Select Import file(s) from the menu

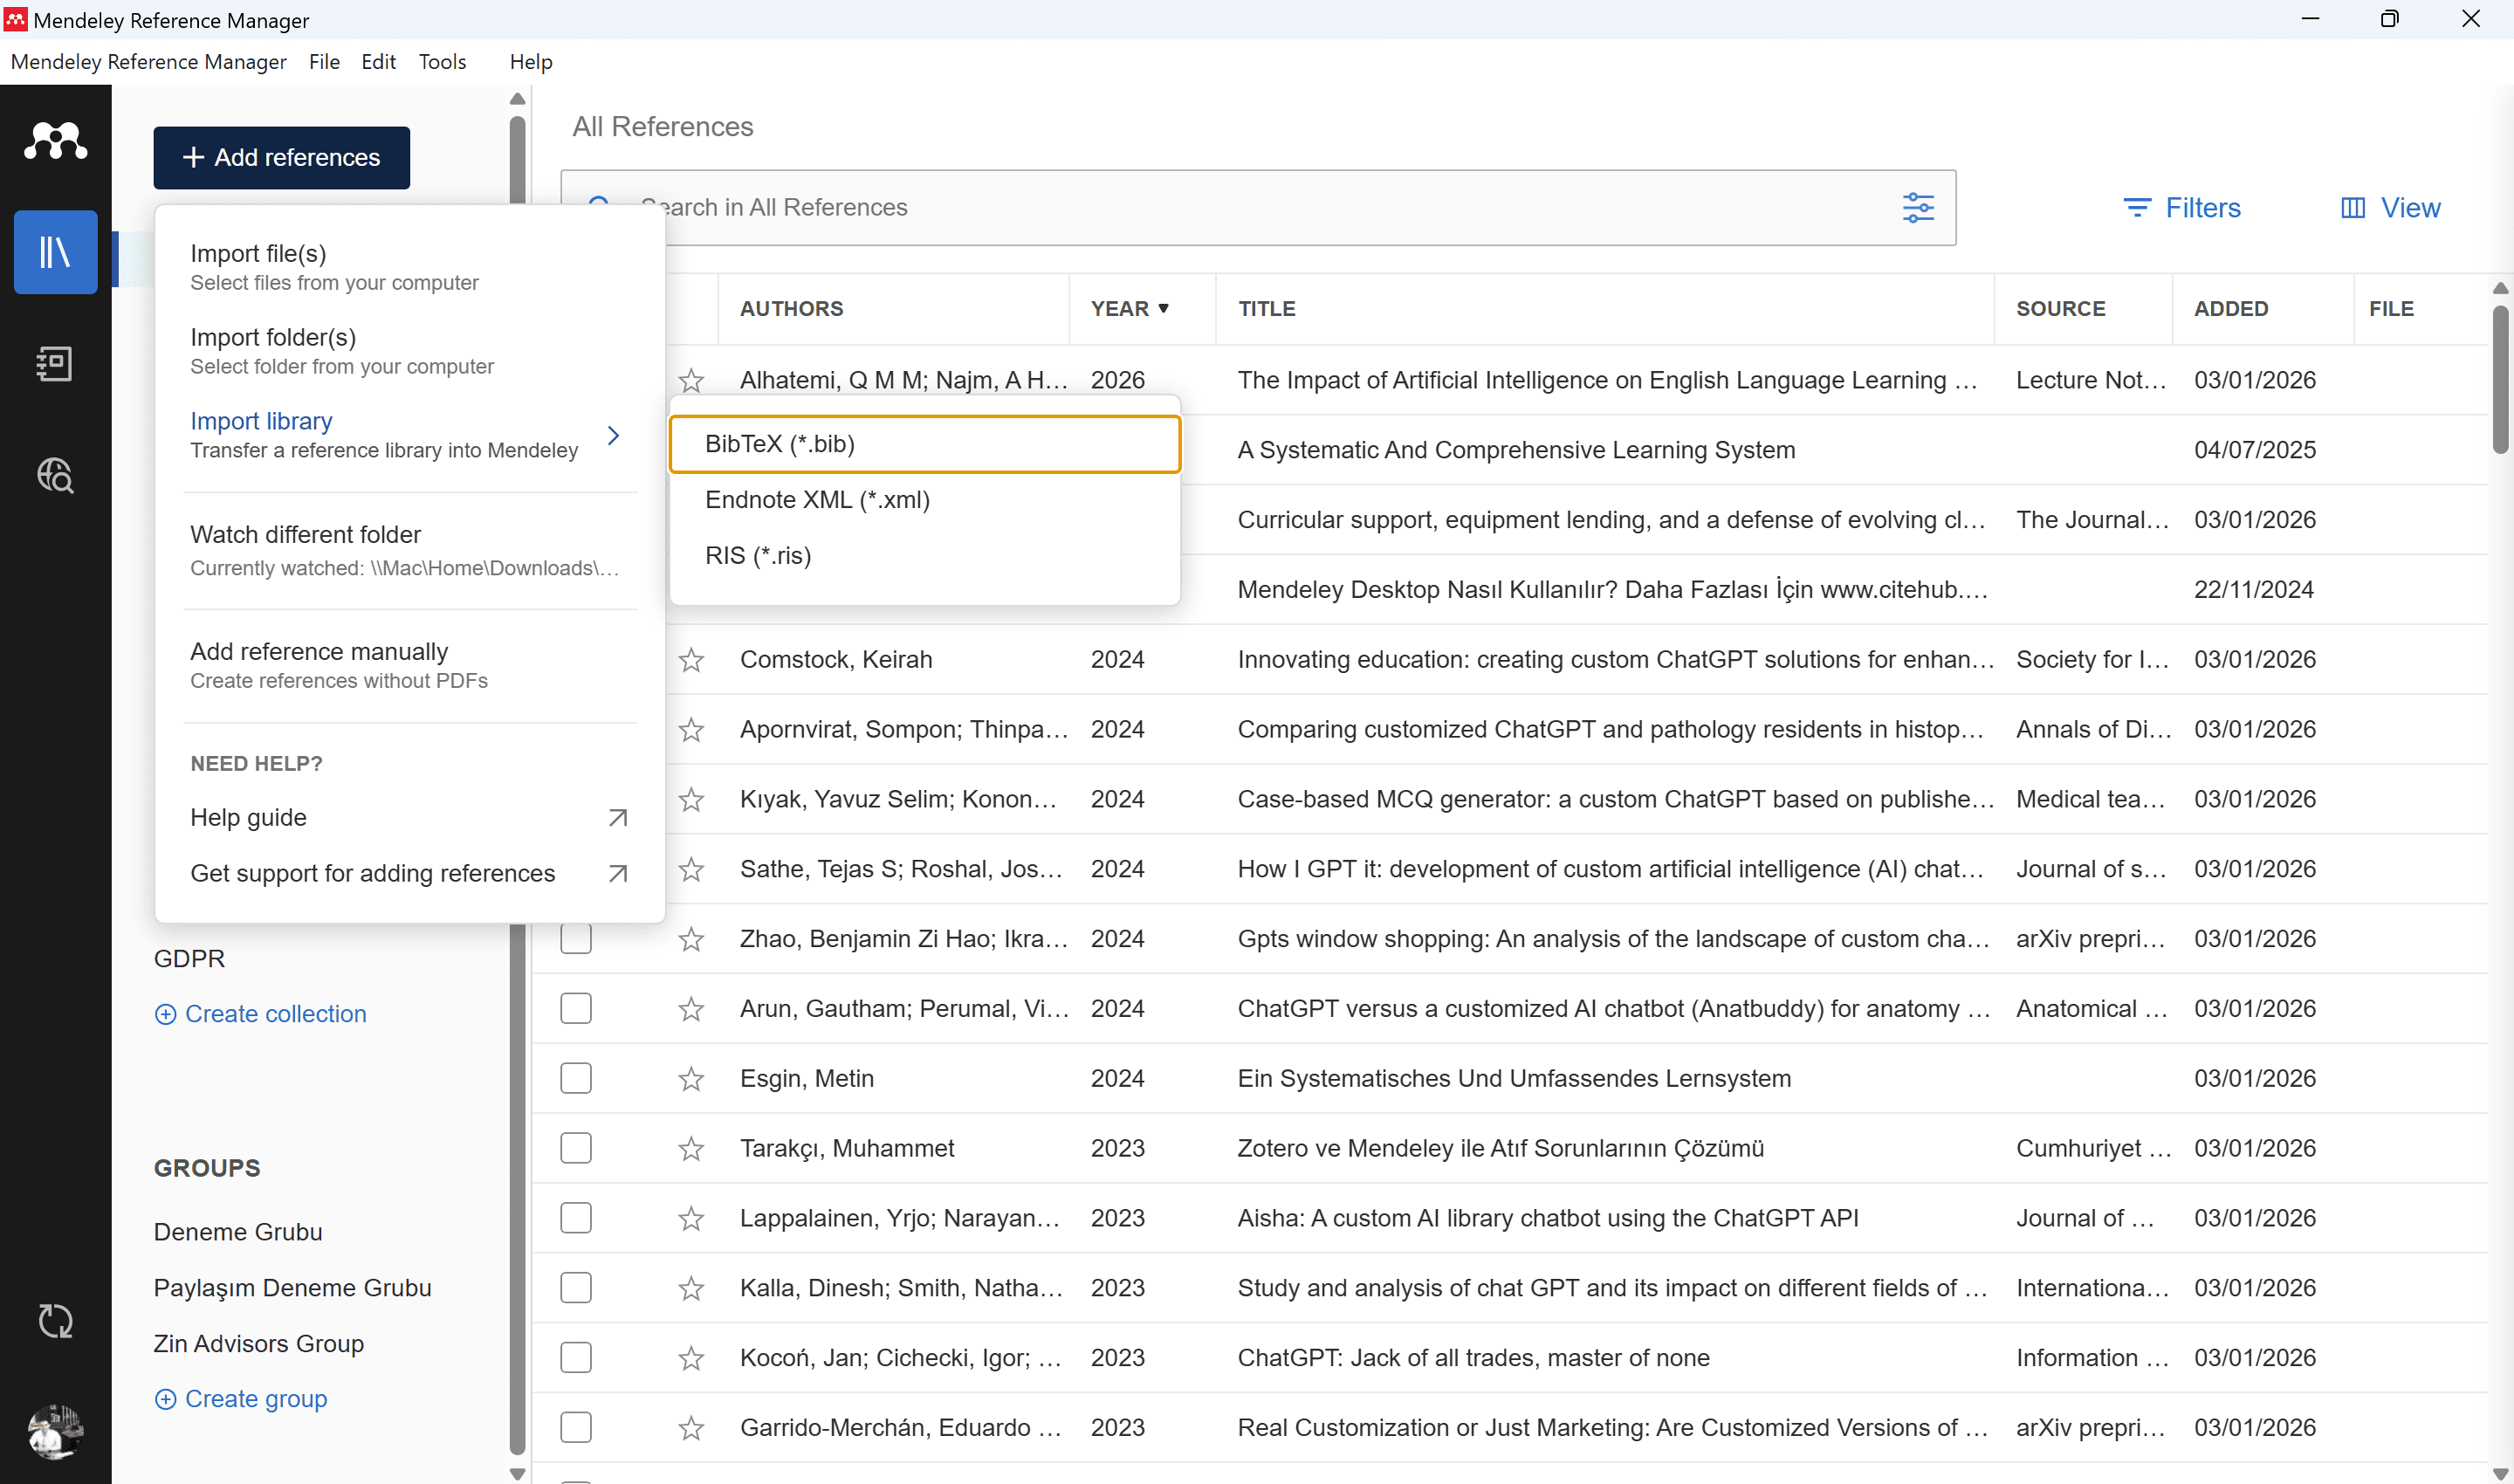coord(410,267)
